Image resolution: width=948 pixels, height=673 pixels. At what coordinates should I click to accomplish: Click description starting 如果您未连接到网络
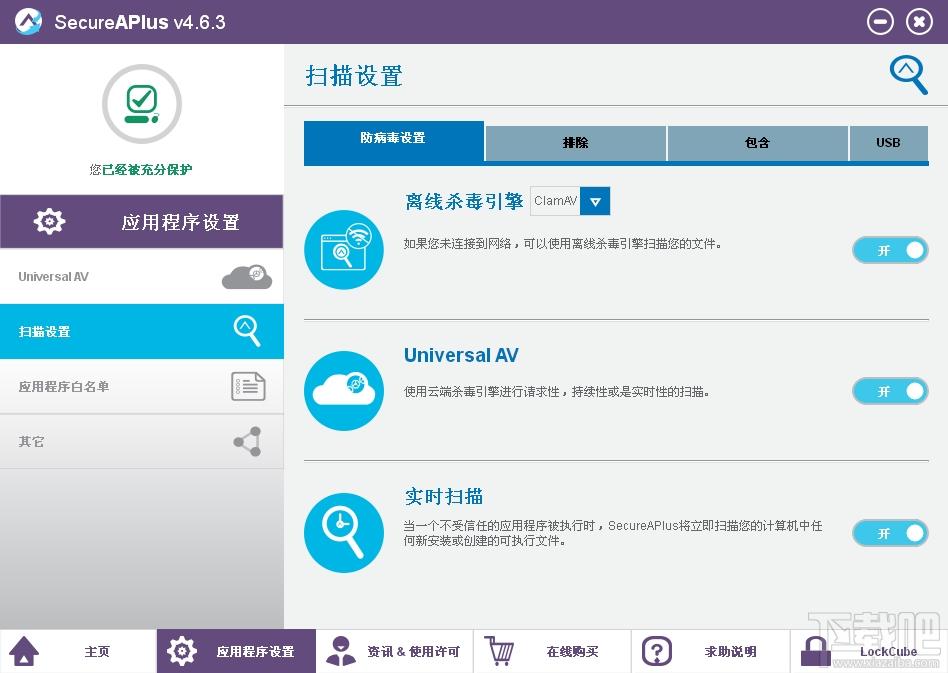[x=562, y=244]
